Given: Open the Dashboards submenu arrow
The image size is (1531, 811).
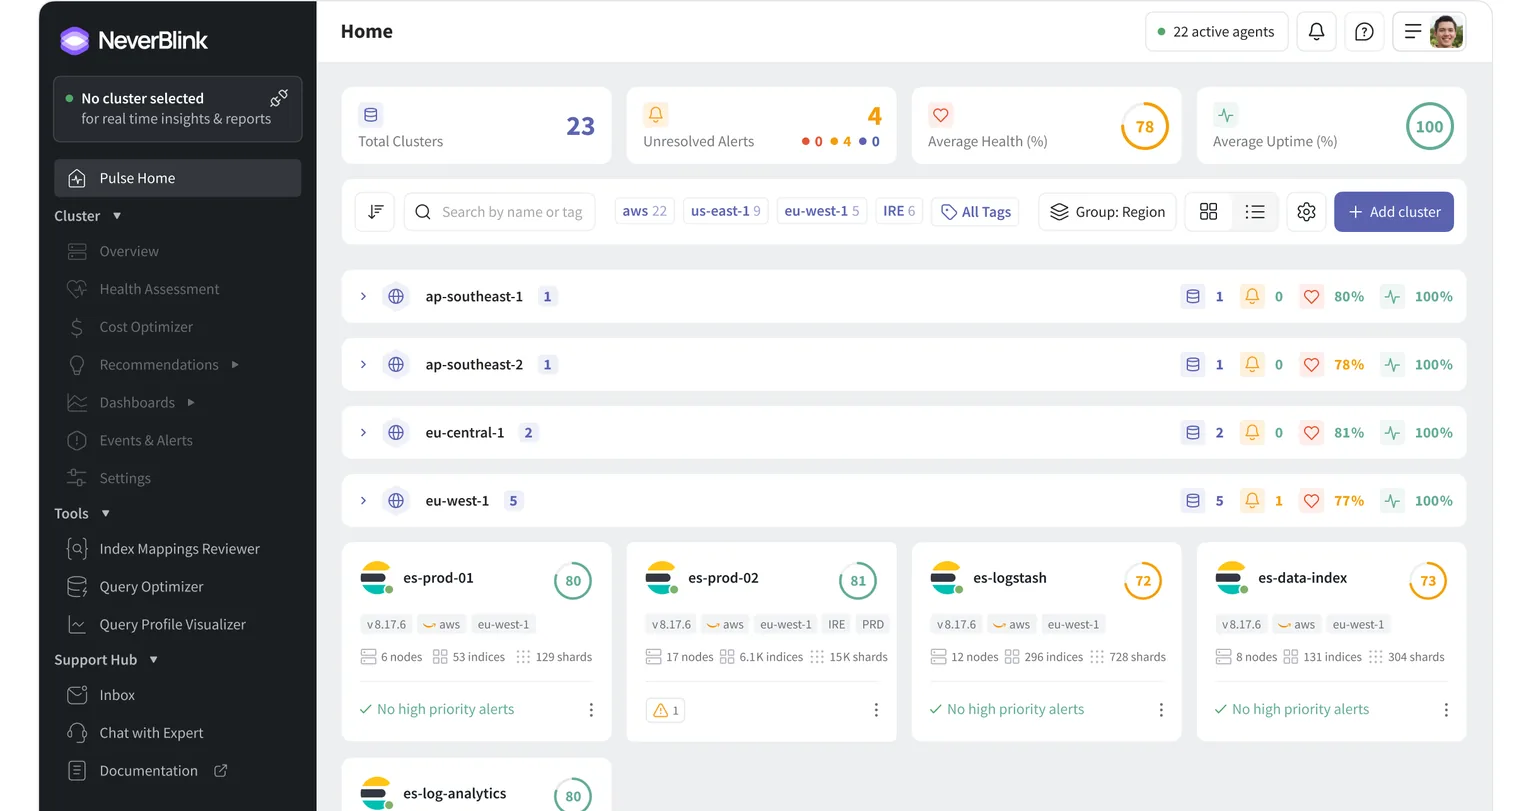Looking at the screenshot, I should [191, 403].
